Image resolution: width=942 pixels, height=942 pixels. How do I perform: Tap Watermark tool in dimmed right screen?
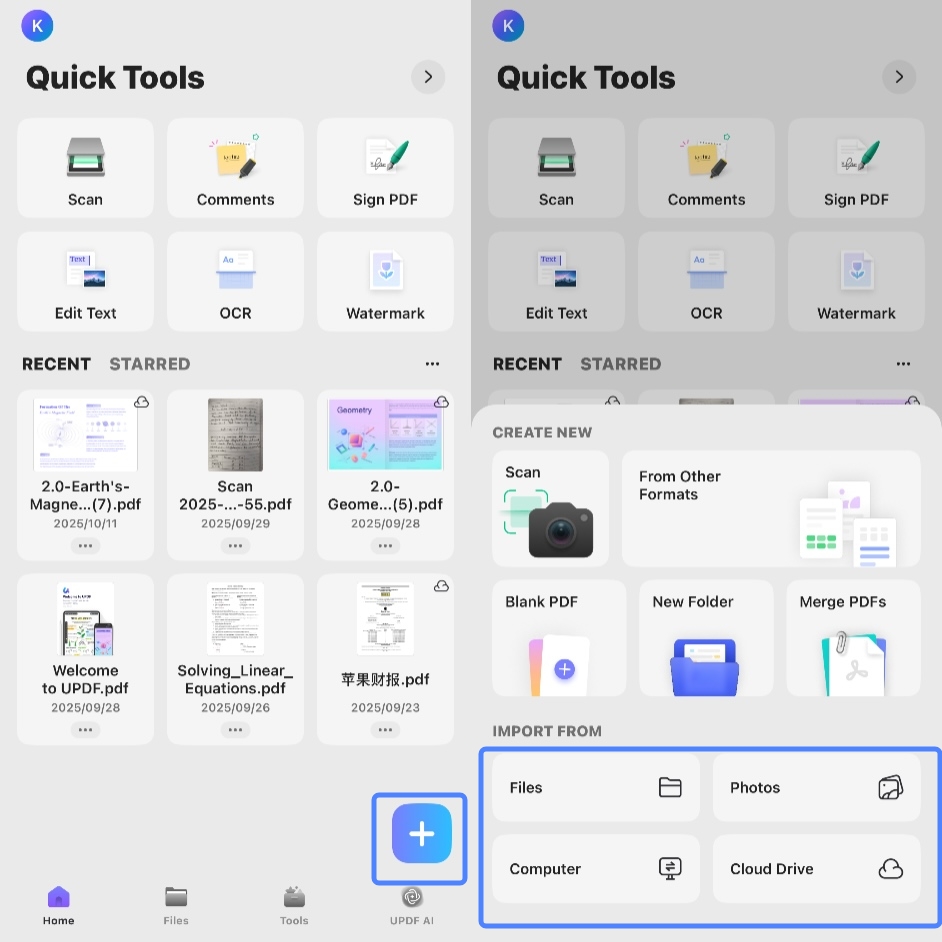(856, 282)
